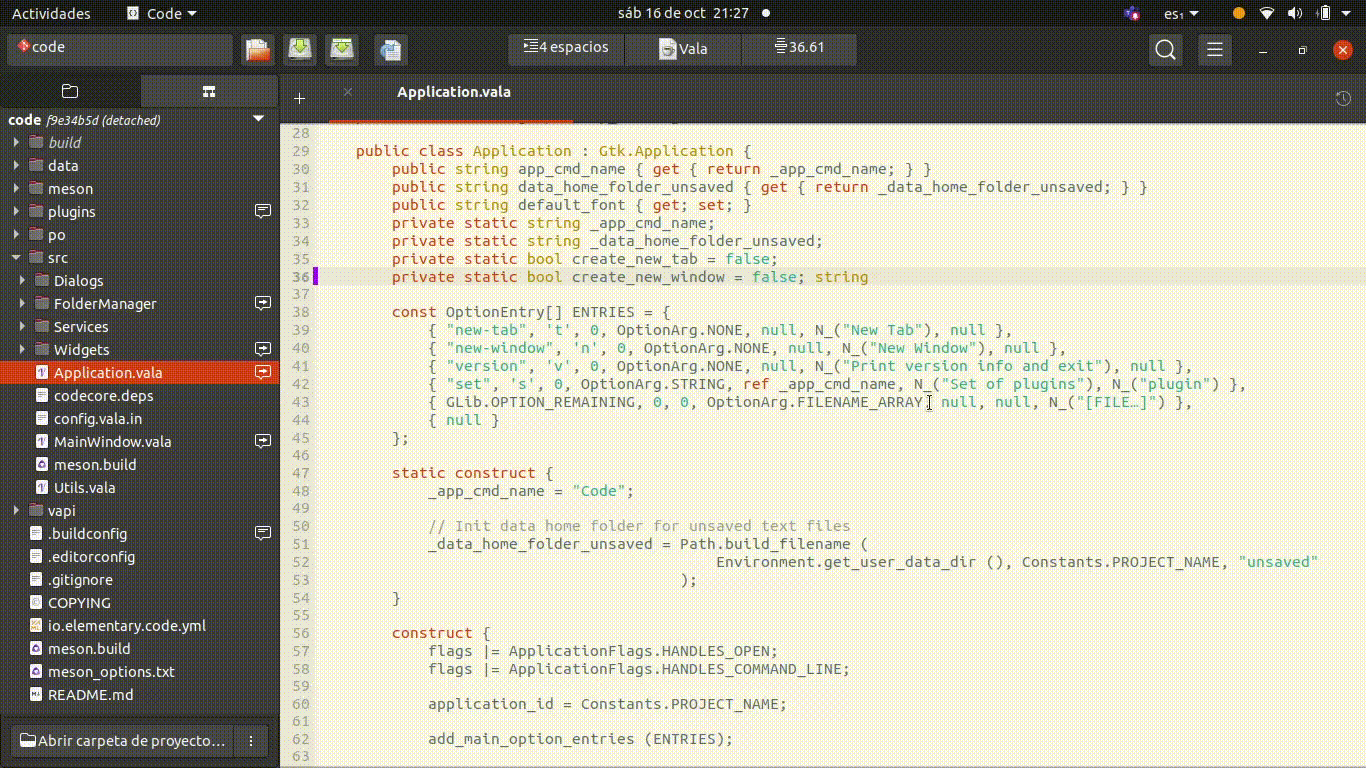Open .gitignore file
This screenshot has height=768, width=1366.
click(139, 579)
